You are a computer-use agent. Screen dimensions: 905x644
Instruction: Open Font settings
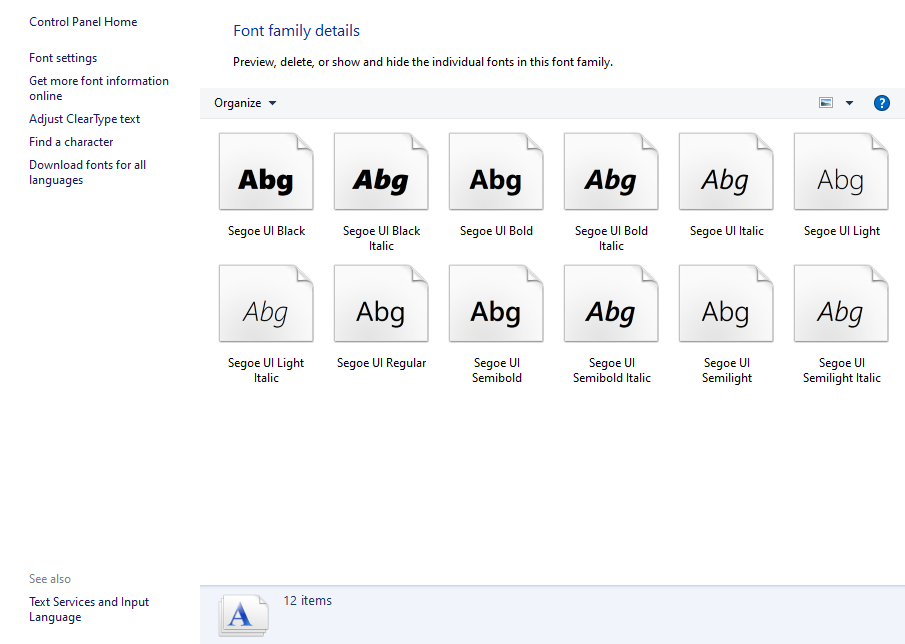tap(63, 57)
